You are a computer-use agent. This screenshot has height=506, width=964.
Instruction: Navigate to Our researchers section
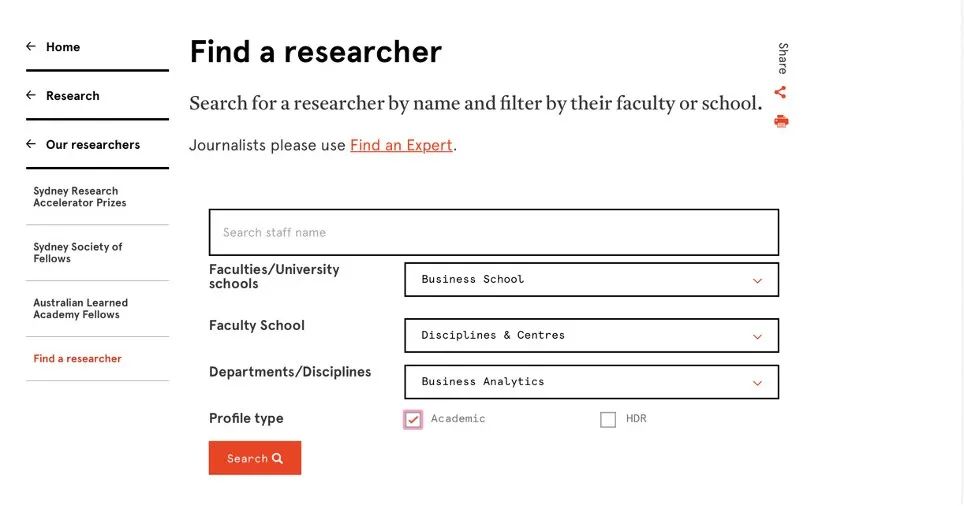tap(93, 144)
